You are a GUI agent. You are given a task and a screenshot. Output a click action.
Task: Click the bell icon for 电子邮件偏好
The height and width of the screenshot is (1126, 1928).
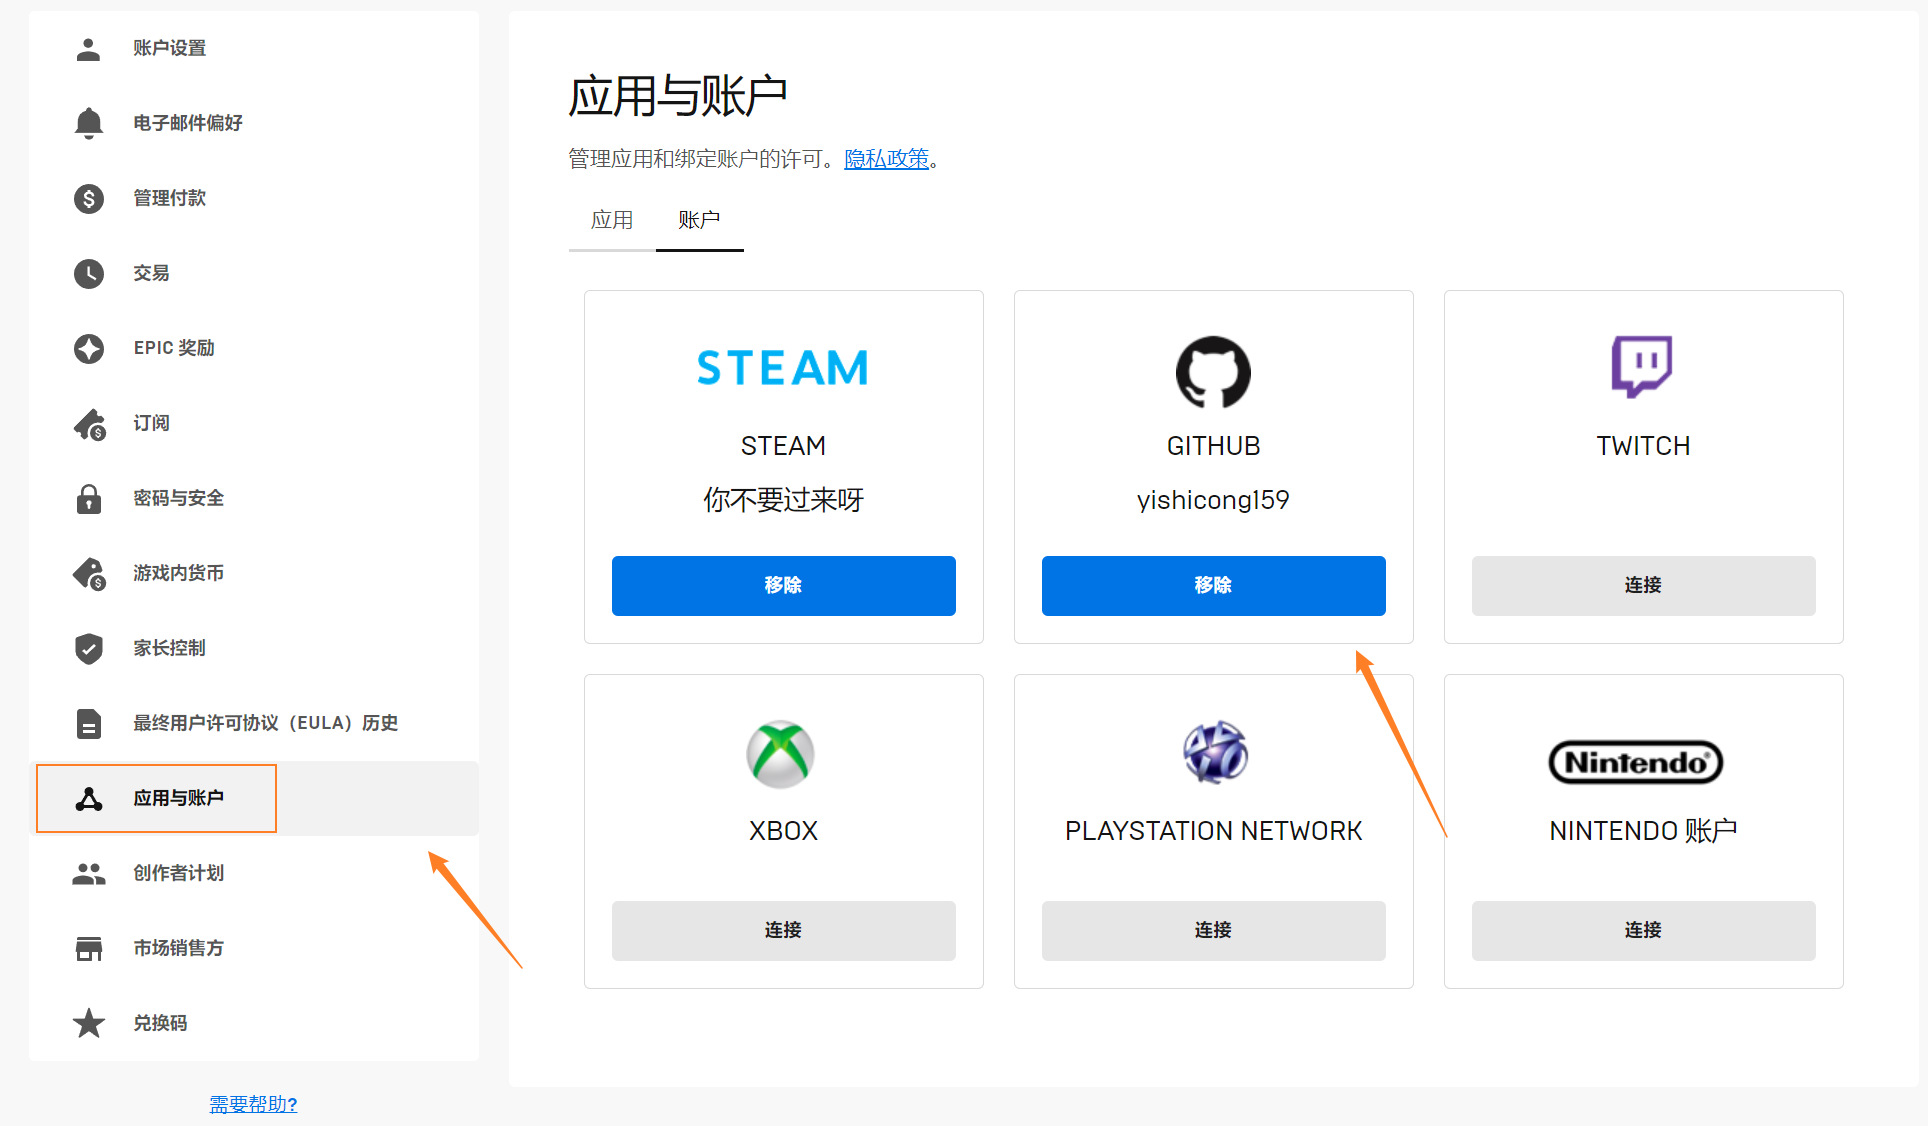point(88,123)
